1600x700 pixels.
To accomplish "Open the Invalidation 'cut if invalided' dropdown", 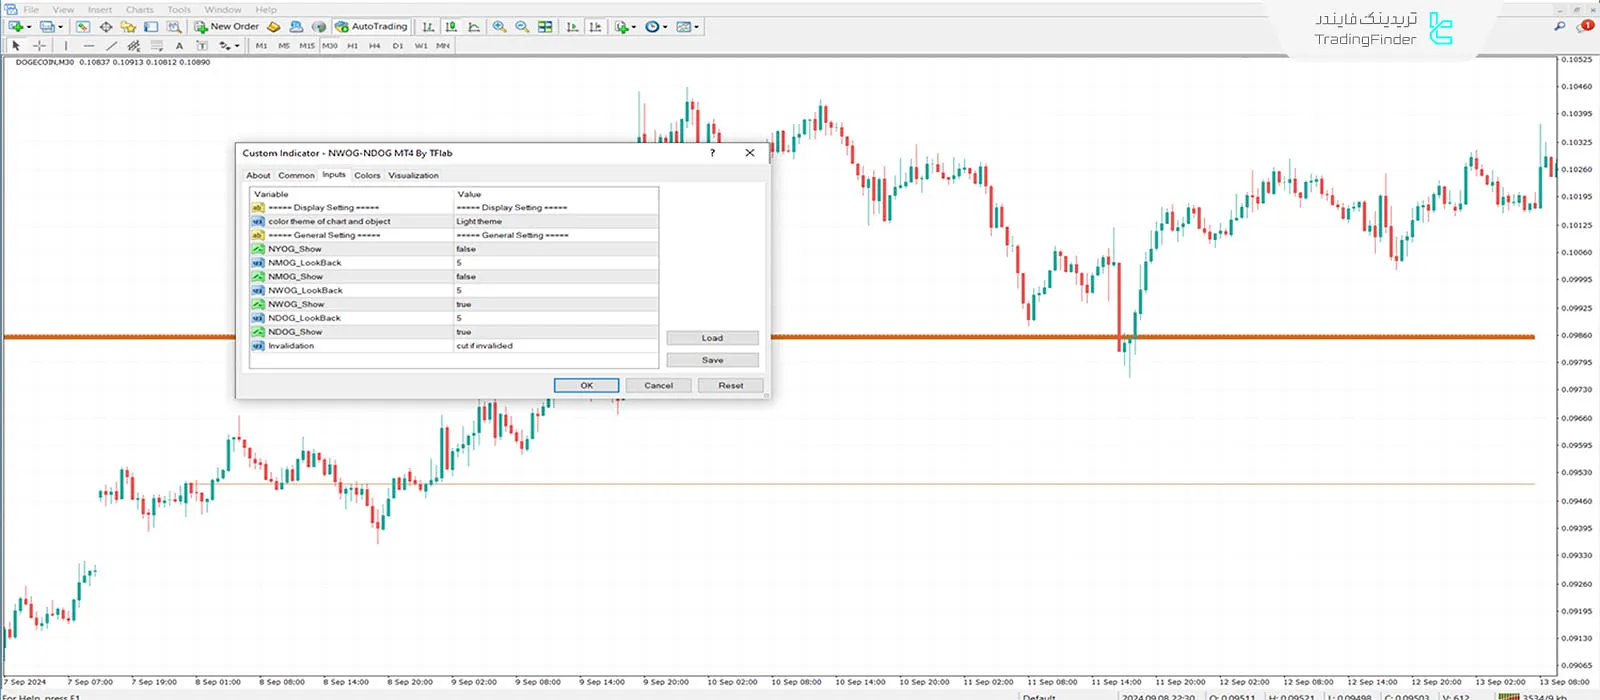I will point(555,346).
